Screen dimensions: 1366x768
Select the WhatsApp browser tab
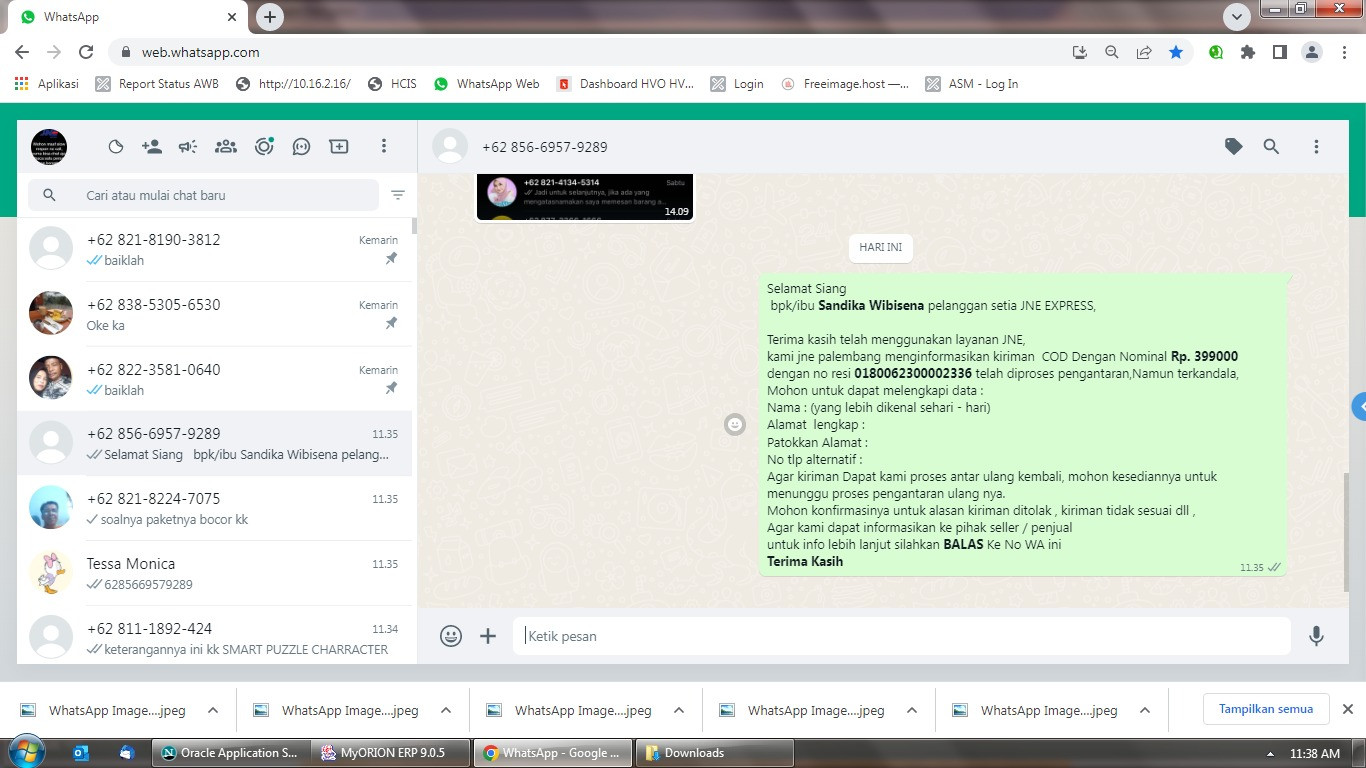pyautogui.click(x=128, y=17)
